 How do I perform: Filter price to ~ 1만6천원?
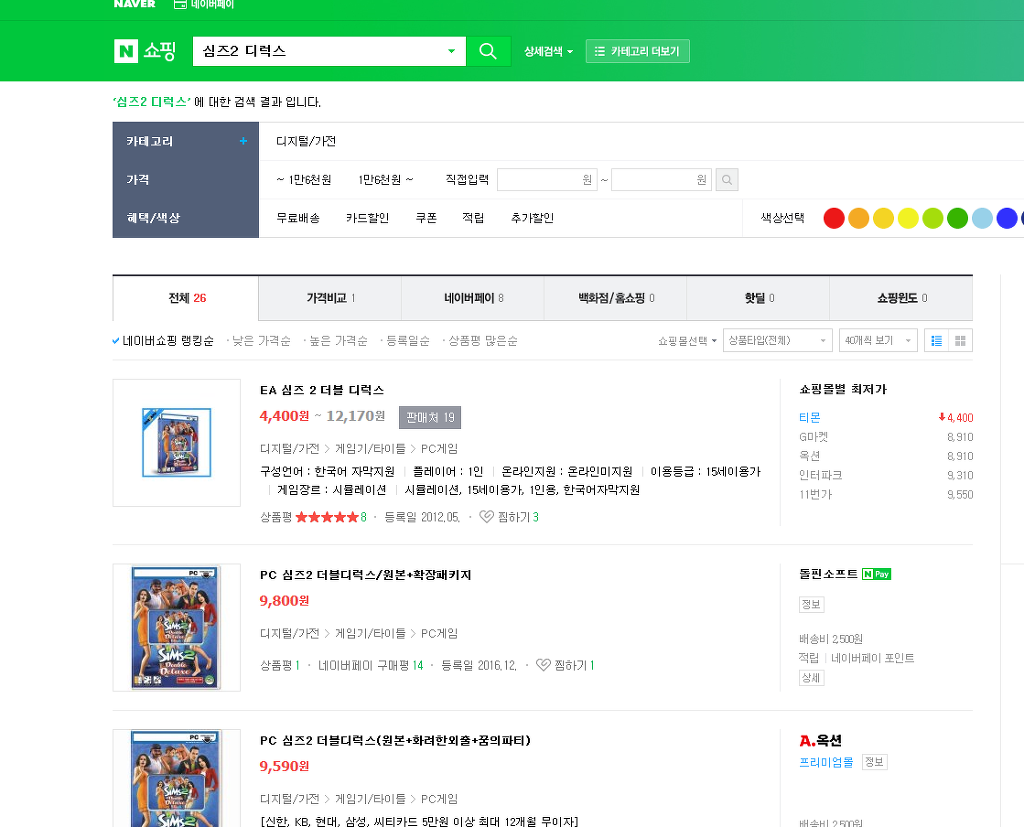[x=304, y=180]
